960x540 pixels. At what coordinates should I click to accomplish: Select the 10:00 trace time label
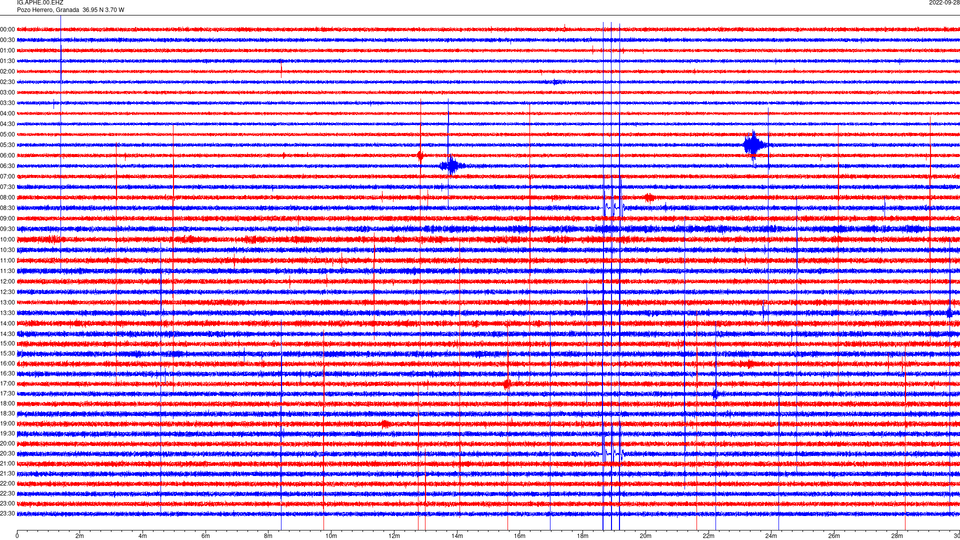7,239
